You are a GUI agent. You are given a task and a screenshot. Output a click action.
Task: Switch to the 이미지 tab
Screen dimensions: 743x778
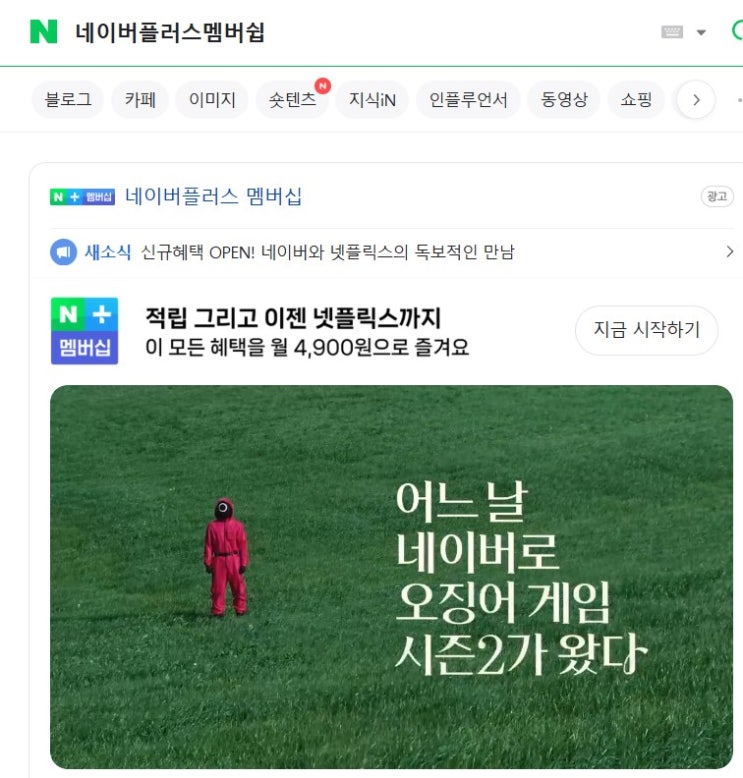pos(212,100)
